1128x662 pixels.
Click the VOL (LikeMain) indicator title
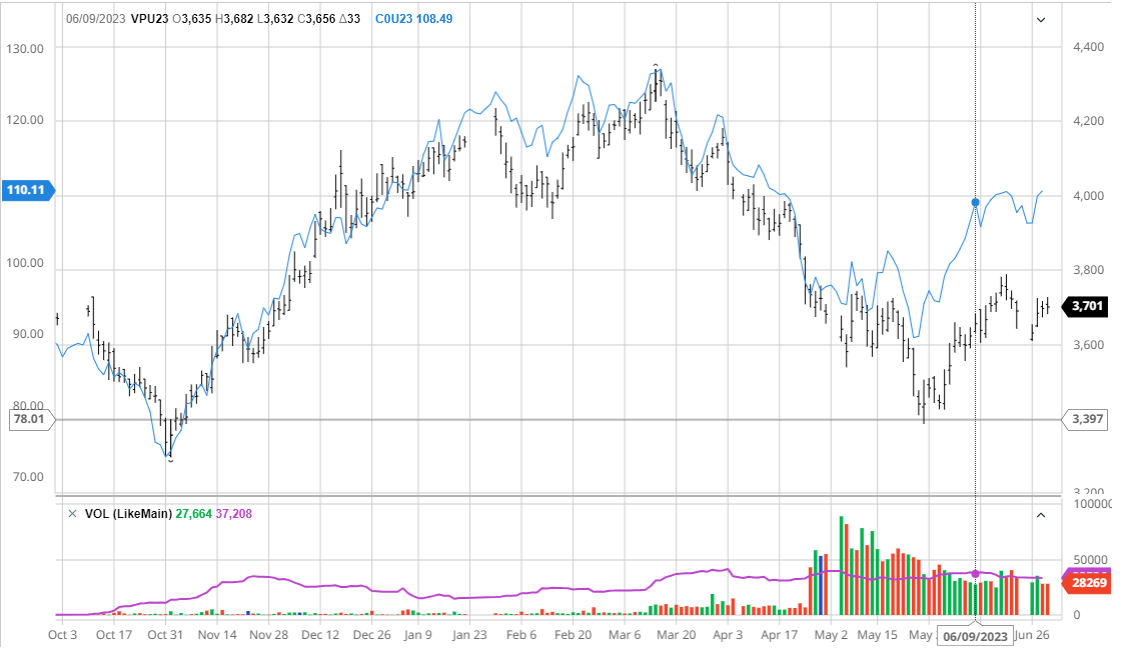tap(127, 513)
